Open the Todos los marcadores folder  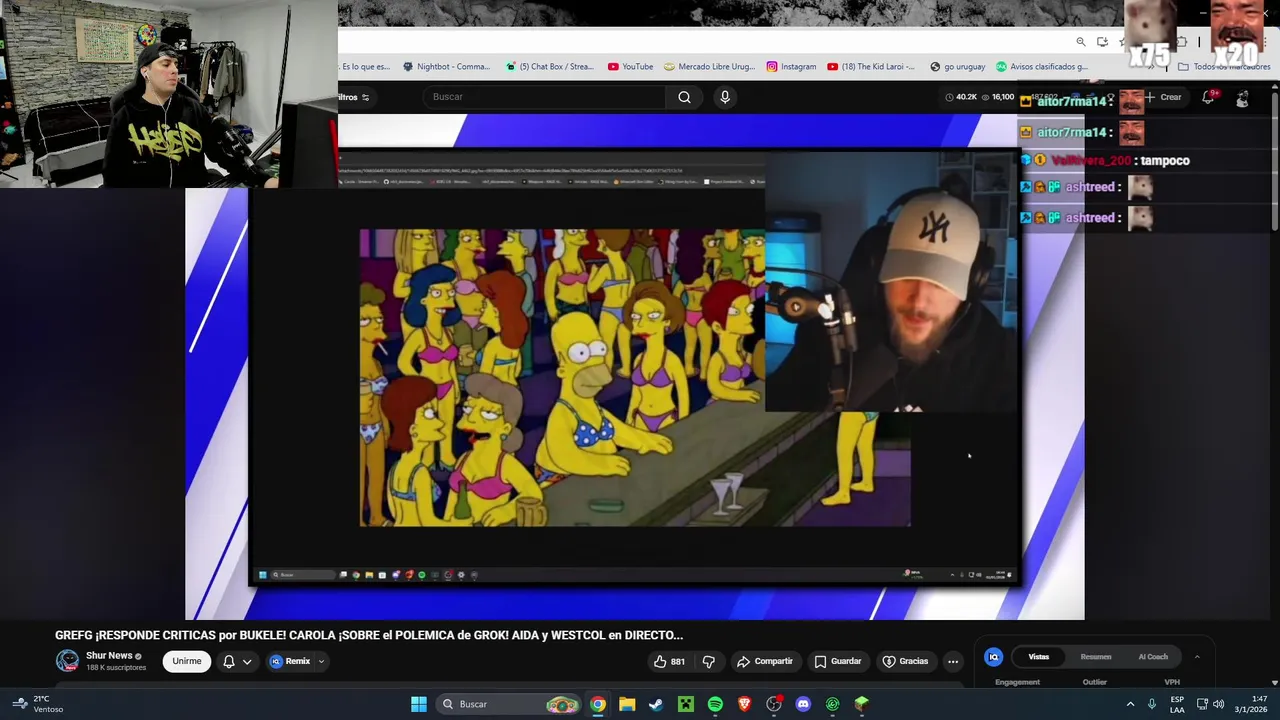pyautogui.click(x=1224, y=67)
